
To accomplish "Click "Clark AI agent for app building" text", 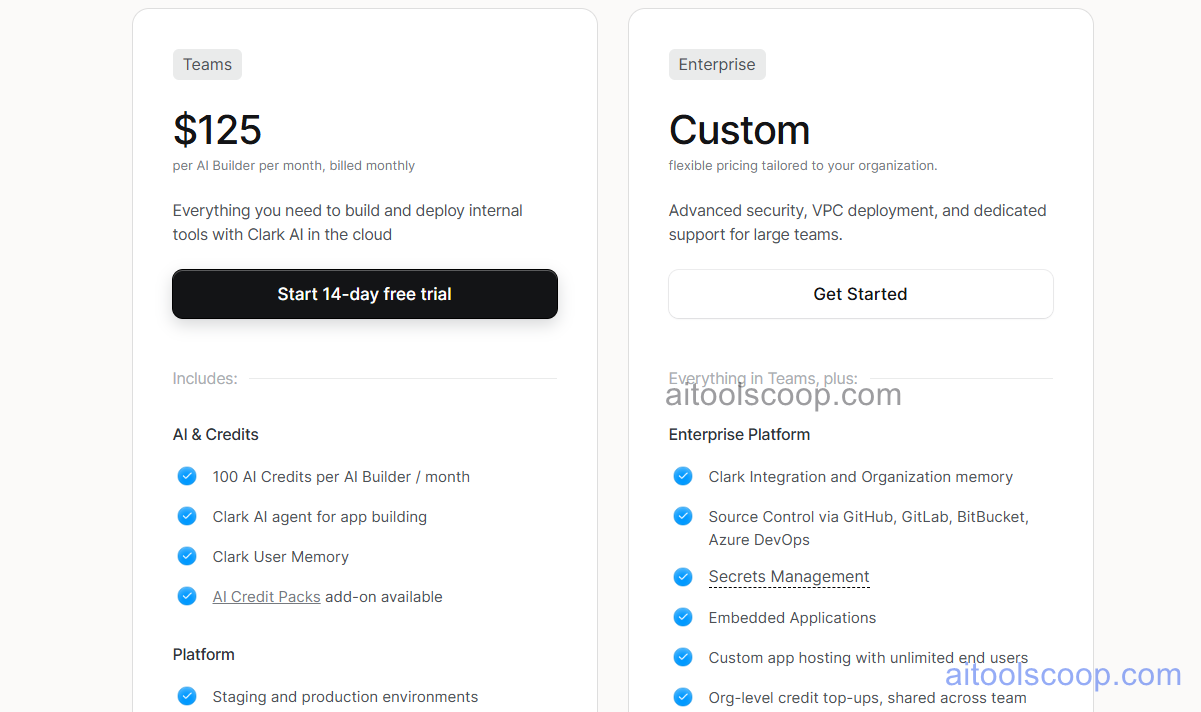I will [x=320, y=517].
